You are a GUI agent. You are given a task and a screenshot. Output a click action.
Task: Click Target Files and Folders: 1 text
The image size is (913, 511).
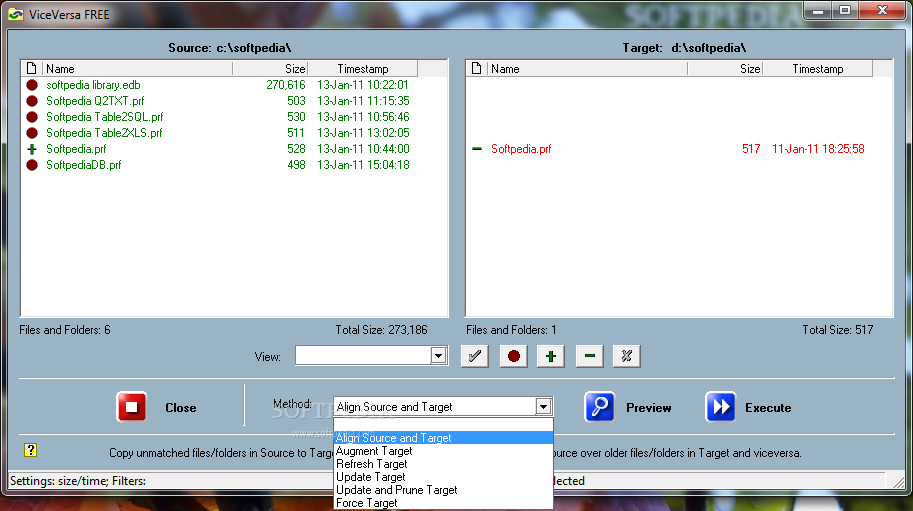511,330
